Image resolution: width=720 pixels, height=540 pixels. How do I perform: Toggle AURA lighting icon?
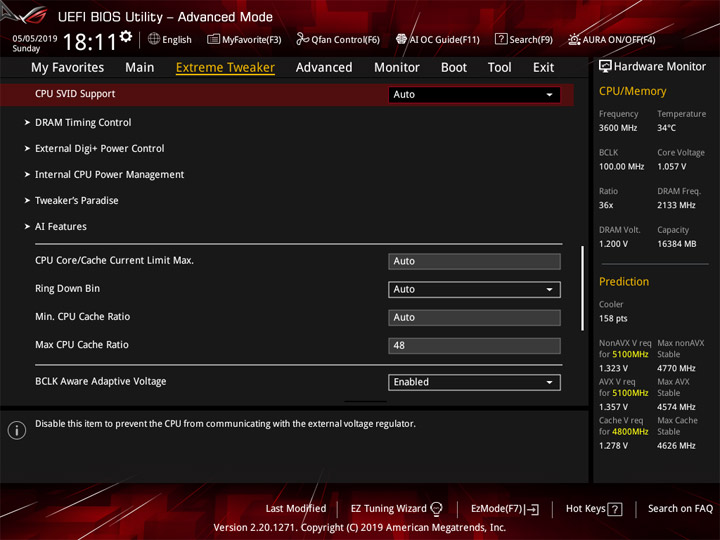(574, 39)
